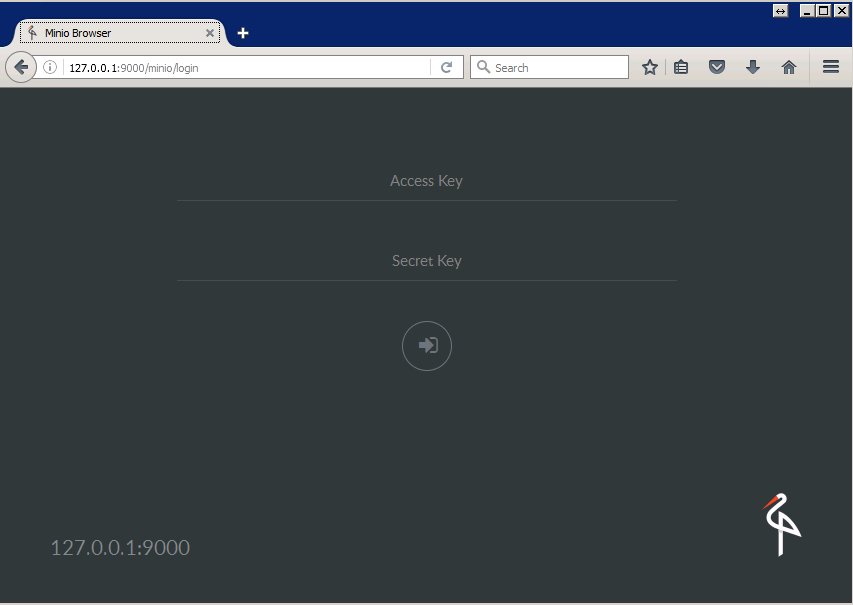Focus the Access Key input field
The width and height of the screenshot is (853, 605).
[x=426, y=181]
